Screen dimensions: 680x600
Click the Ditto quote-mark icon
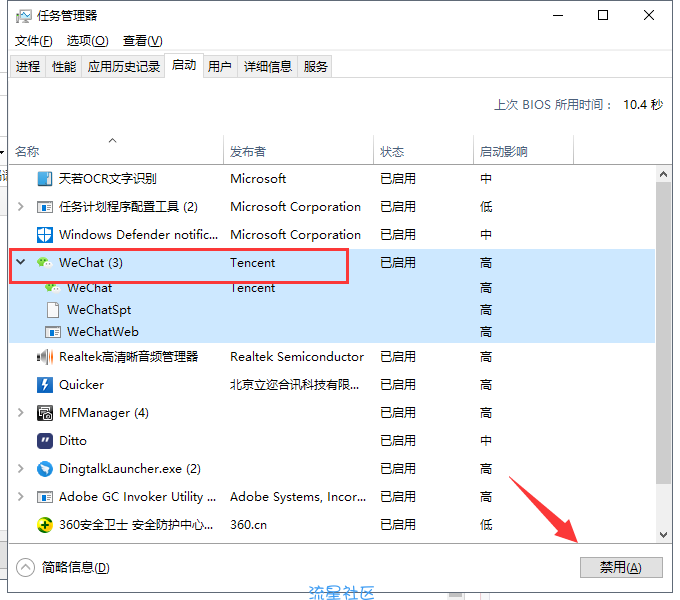pyautogui.click(x=45, y=441)
